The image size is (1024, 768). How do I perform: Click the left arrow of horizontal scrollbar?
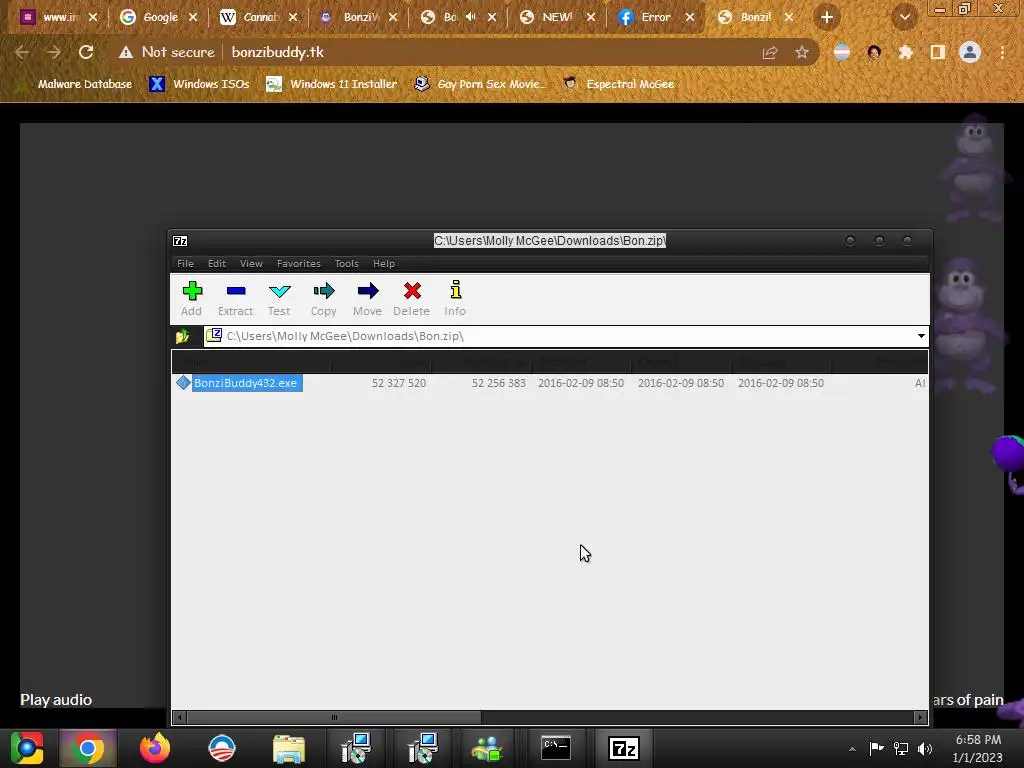pyautogui.click(x=180, y=718)
